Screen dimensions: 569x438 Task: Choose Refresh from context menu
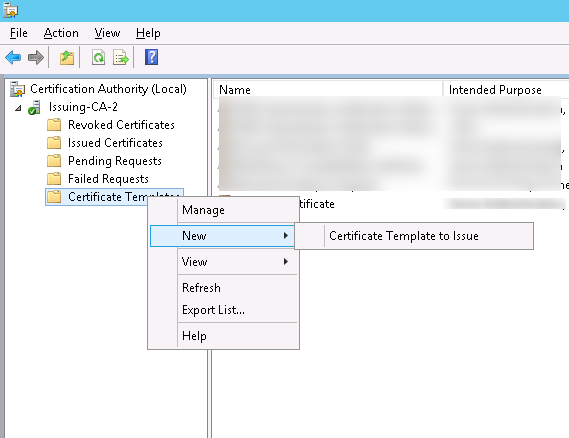223,288
